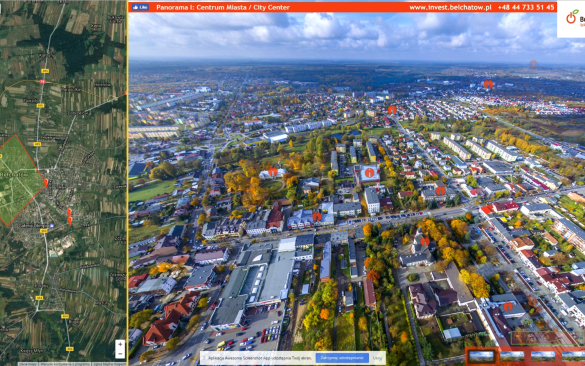Zoom out on the map
The width and height of the screenshot is (585, 366).
pyautogui.click(x=120, y=354)
